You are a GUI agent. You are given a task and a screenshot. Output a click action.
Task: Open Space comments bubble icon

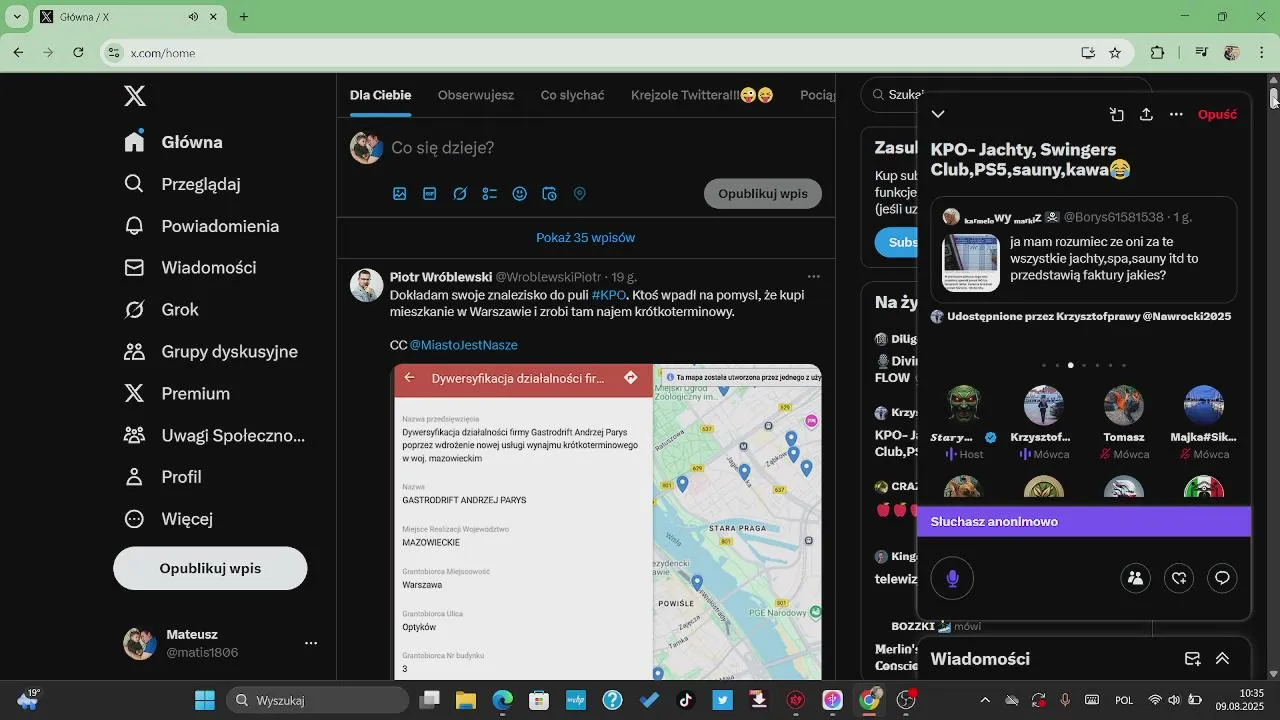coord(1222,578)
